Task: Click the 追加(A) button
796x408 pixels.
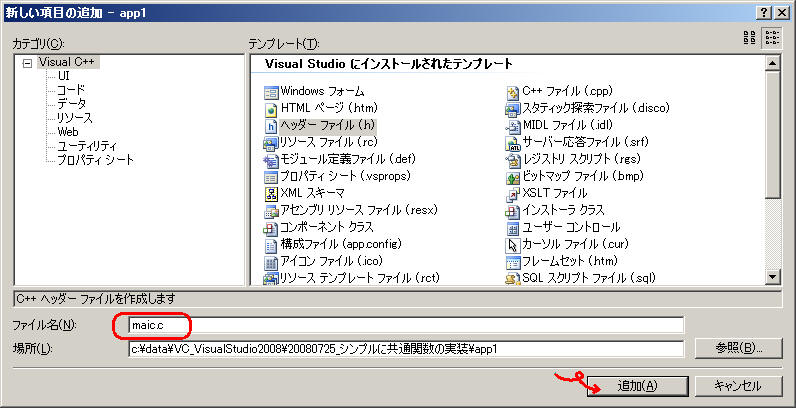Action: [637, 385]
